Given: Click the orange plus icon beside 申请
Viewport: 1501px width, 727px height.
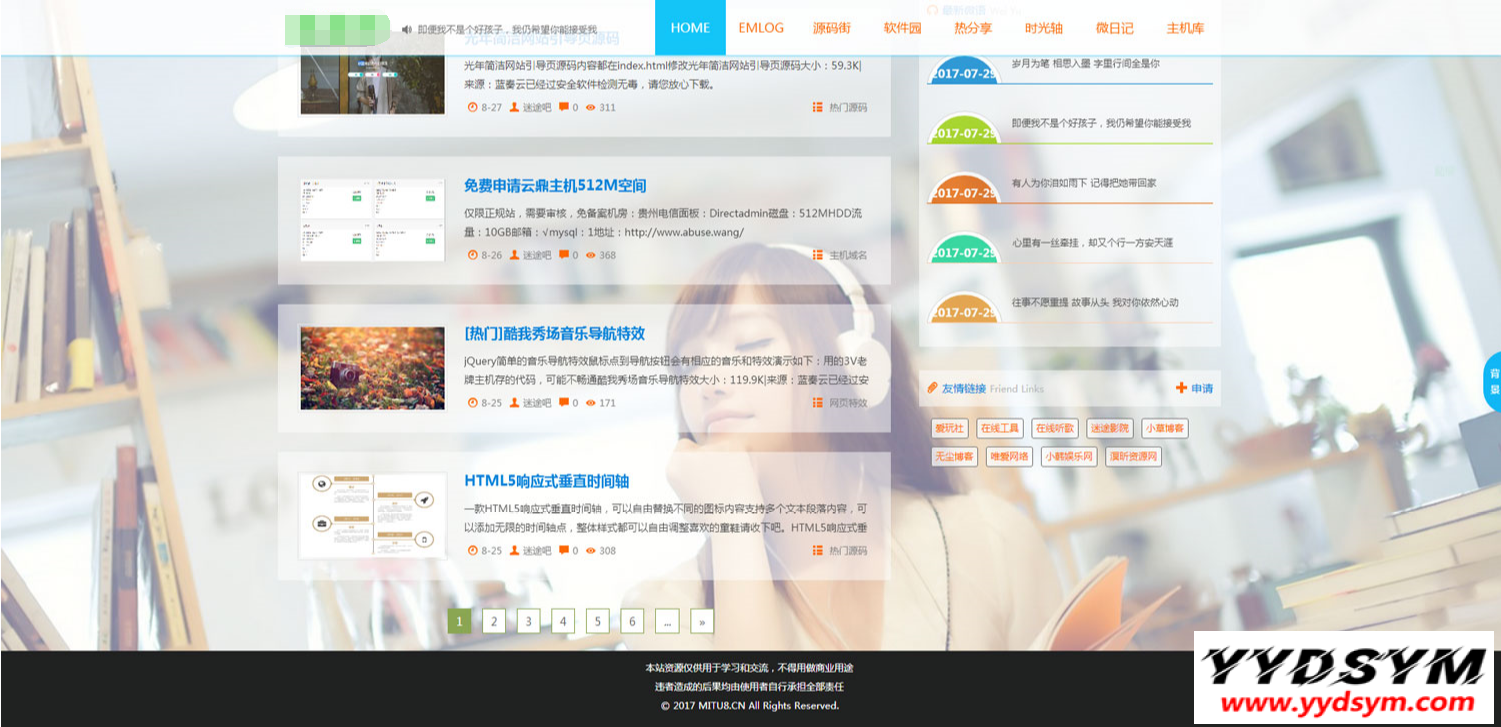Looking at the screenshot, I should click(1181, 388).
